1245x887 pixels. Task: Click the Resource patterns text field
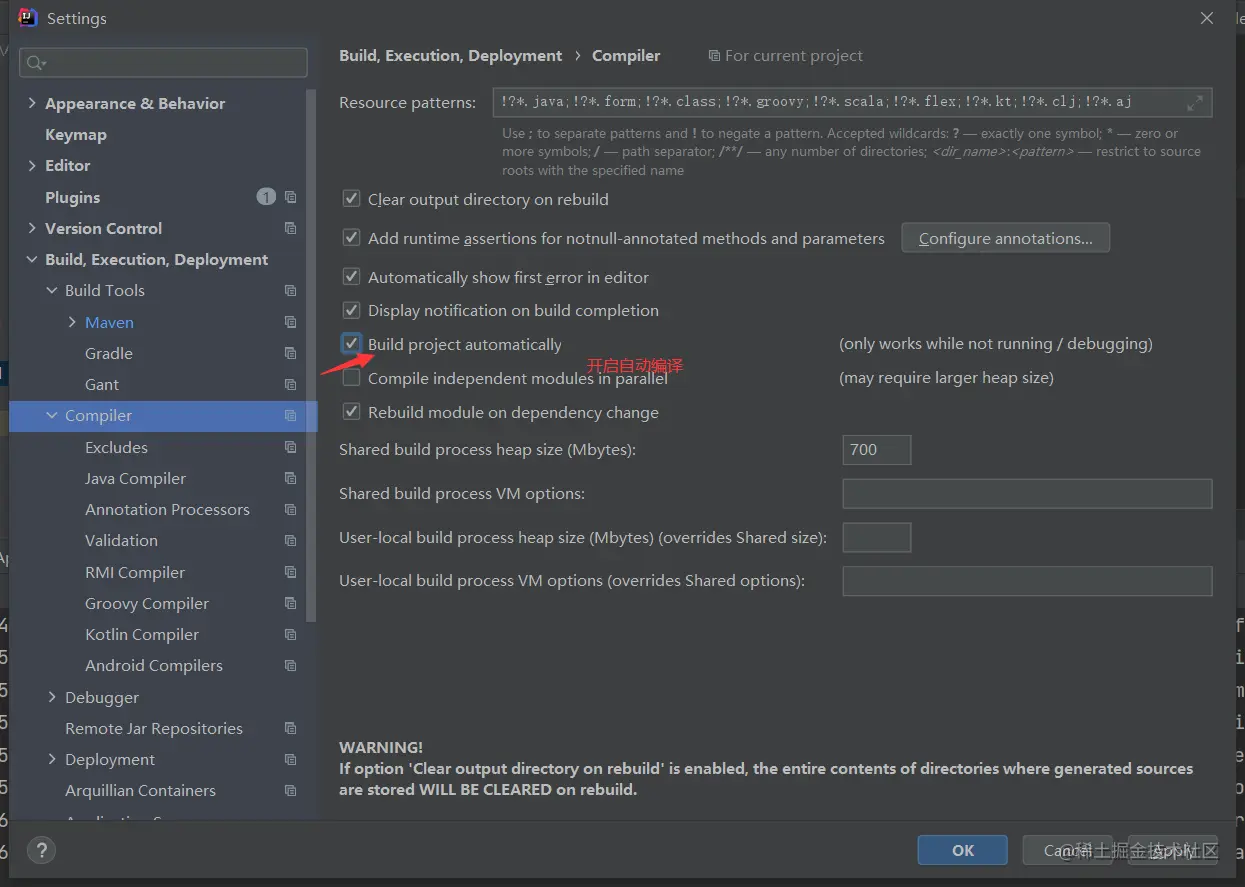coord(852,103)
